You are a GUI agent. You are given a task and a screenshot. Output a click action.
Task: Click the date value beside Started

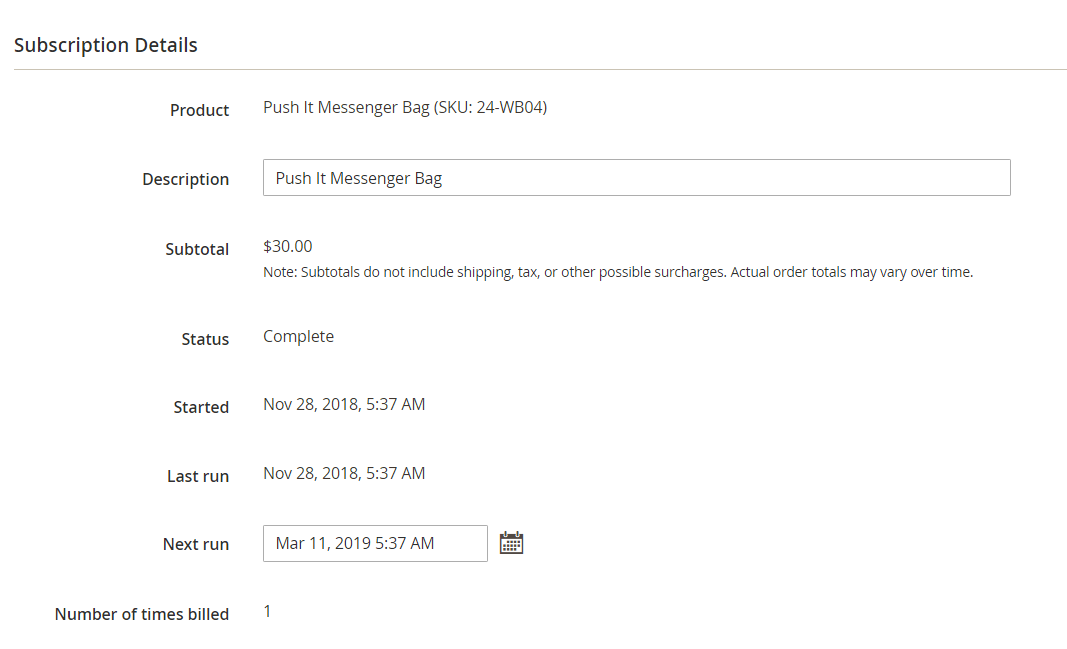click(344, 404)
